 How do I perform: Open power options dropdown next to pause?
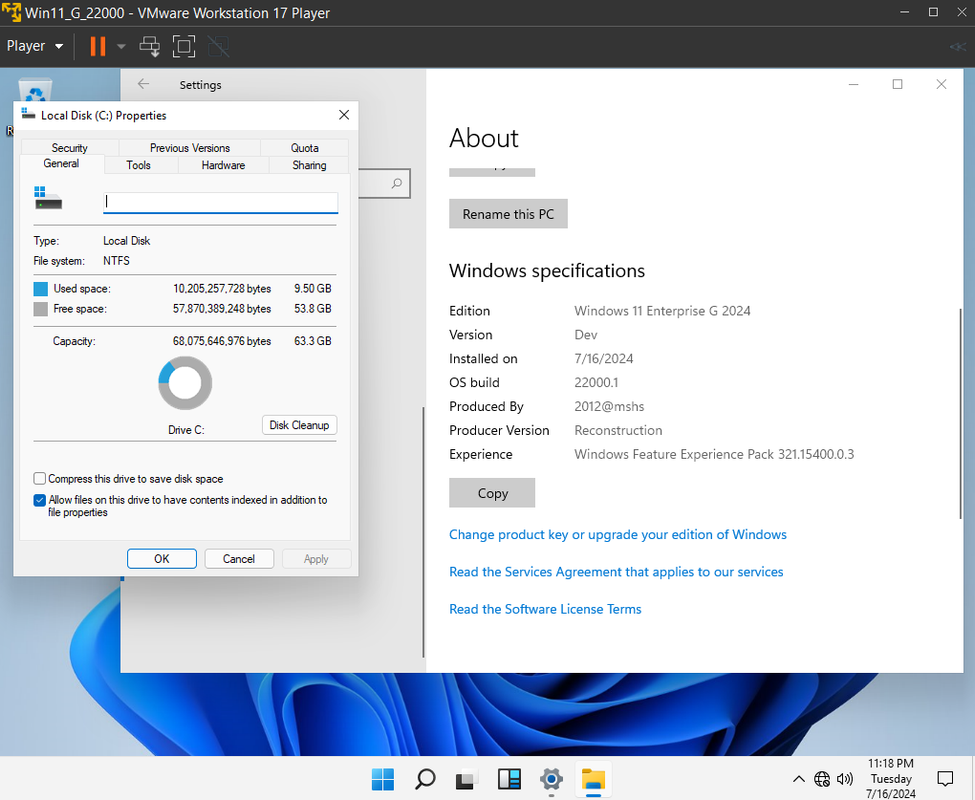tap(121, 46)
